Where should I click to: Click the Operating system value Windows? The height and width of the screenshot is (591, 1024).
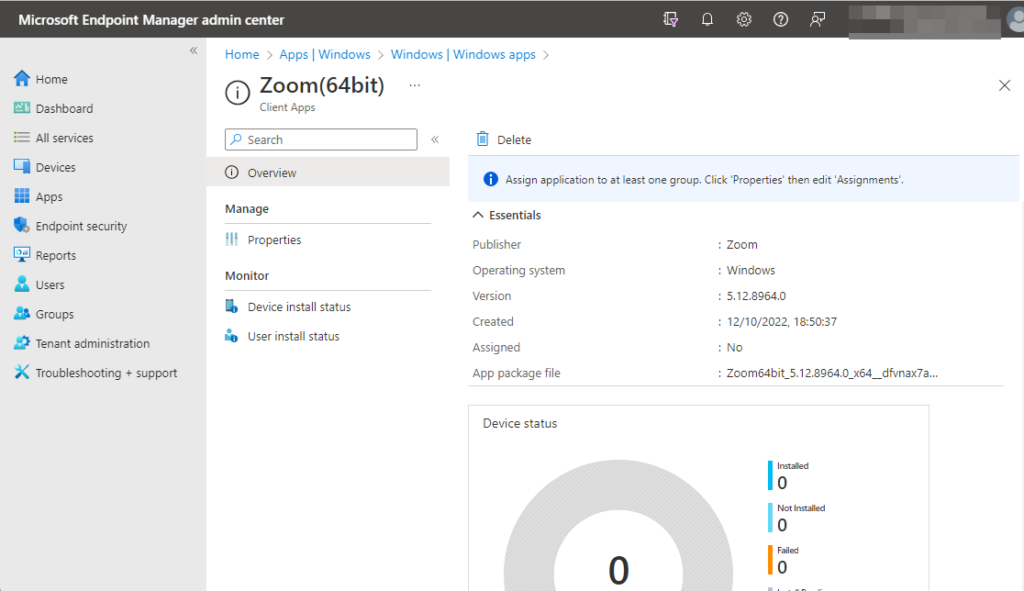tap(751, 270)
